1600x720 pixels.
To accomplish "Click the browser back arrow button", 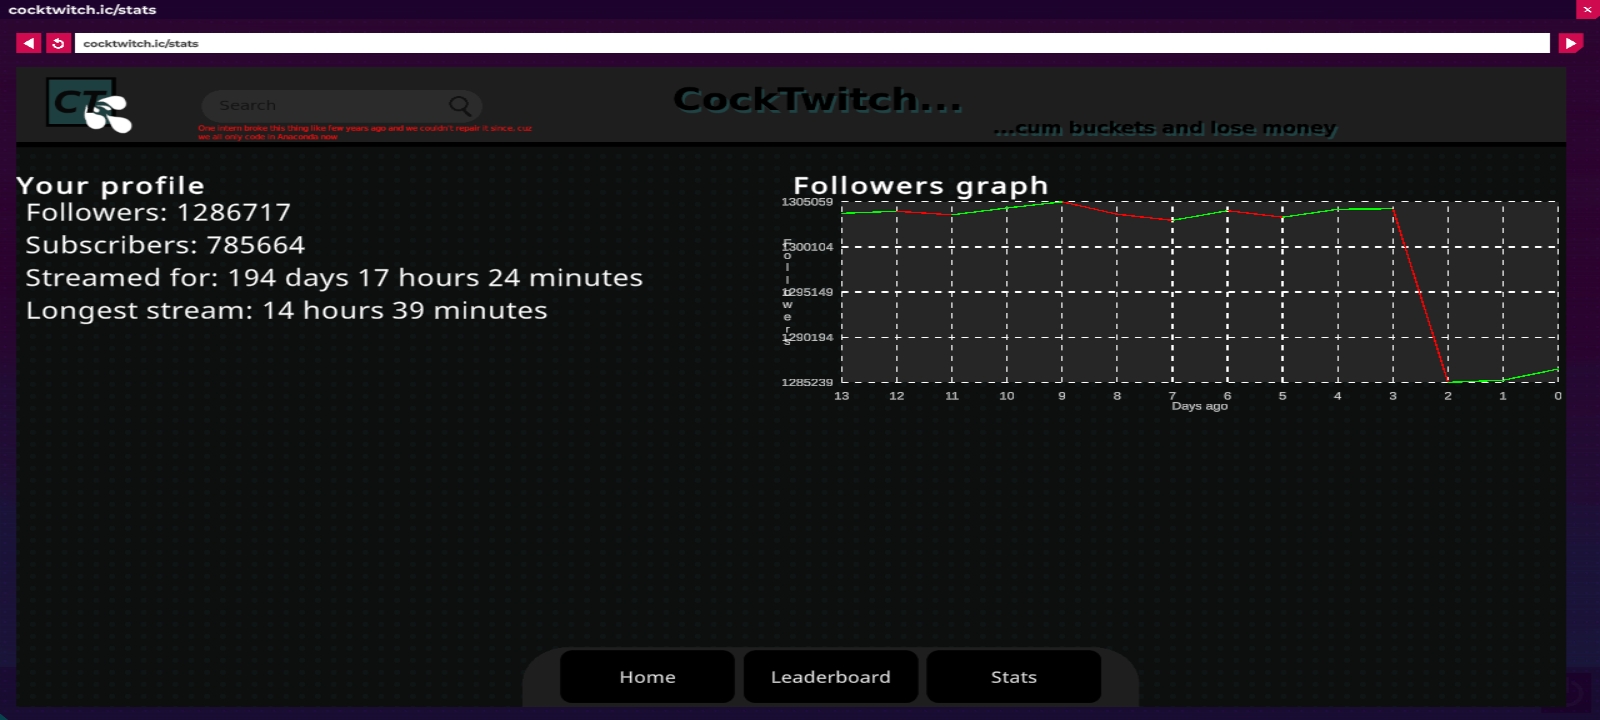I will (28, 43).
